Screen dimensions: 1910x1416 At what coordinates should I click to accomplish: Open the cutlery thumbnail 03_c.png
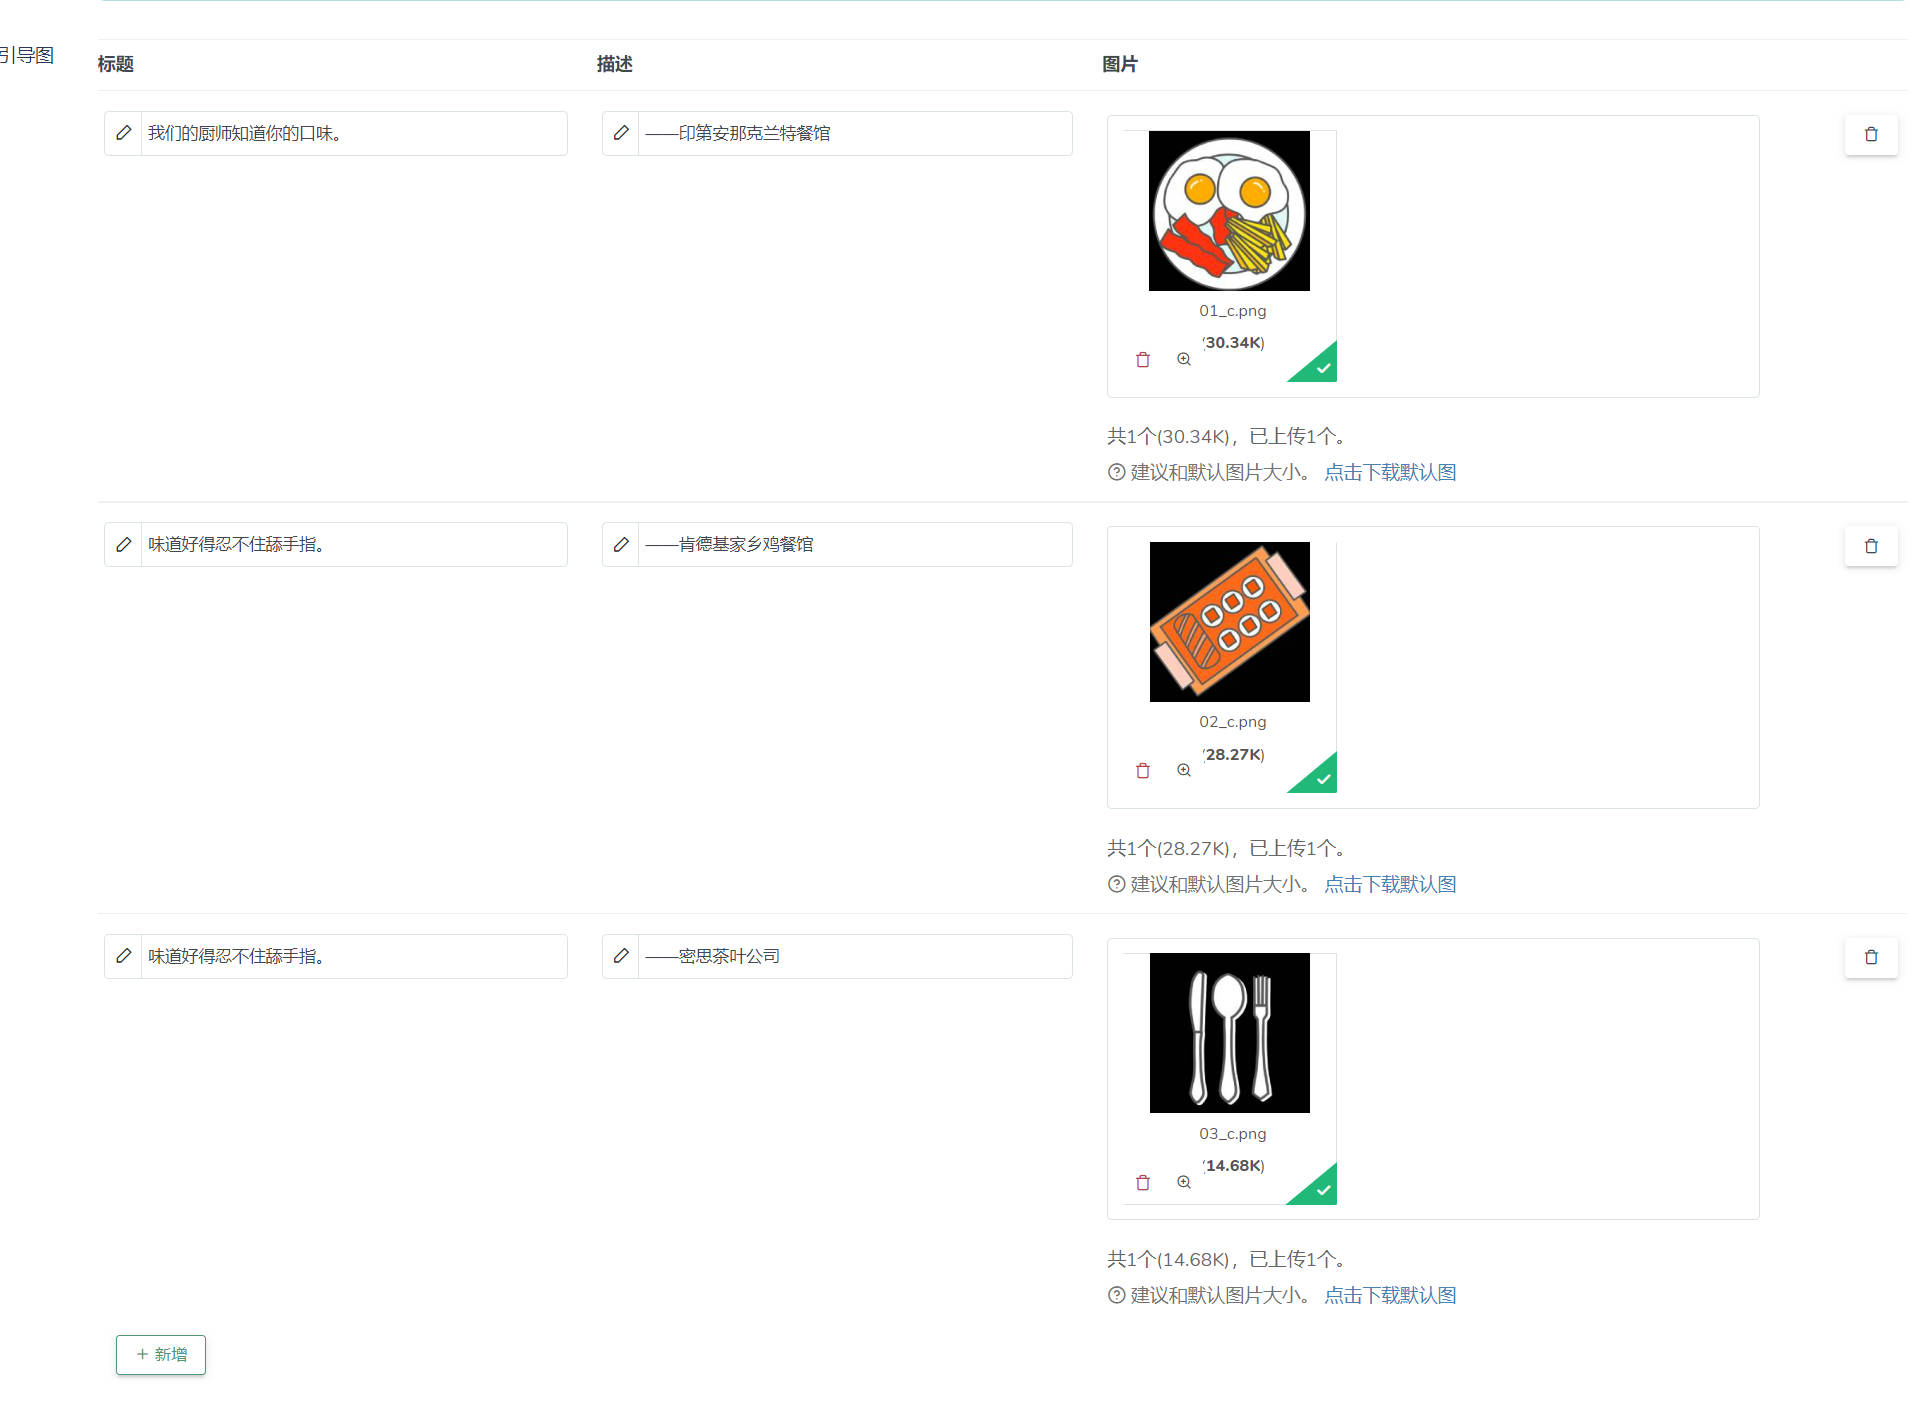click(1230, 1033)
